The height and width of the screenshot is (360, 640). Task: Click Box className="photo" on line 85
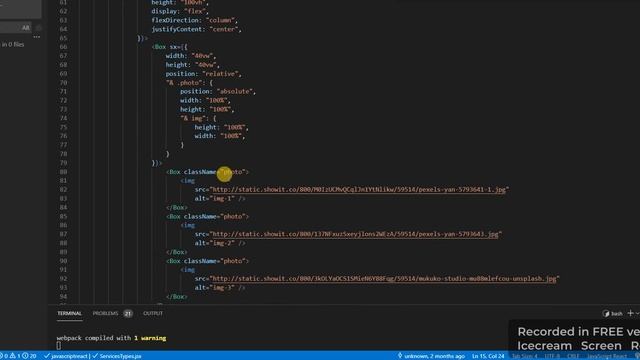[207, 216]
